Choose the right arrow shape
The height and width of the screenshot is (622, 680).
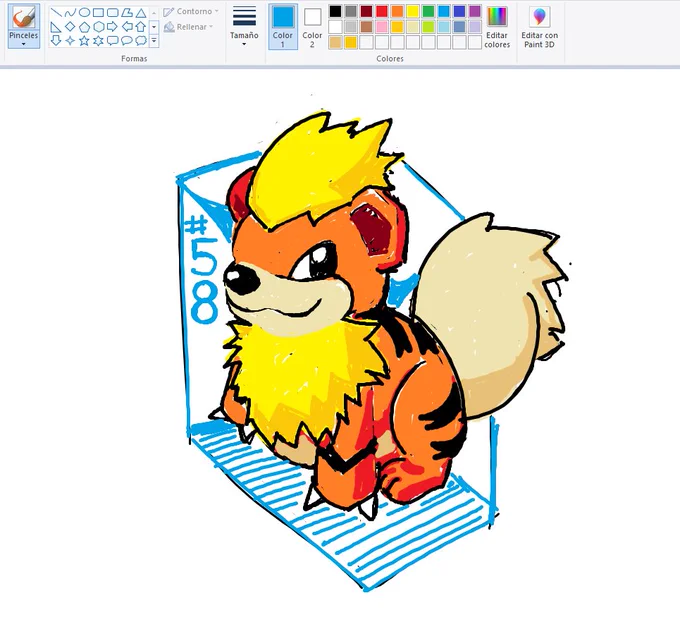112,27
